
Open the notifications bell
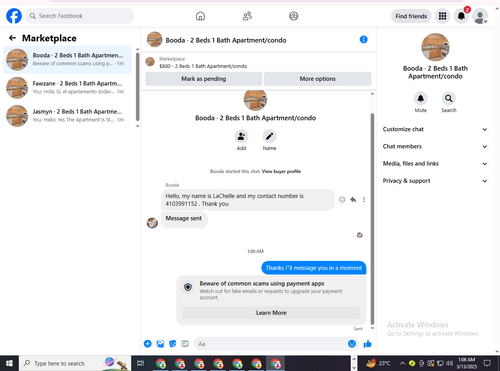pos(461,16)
